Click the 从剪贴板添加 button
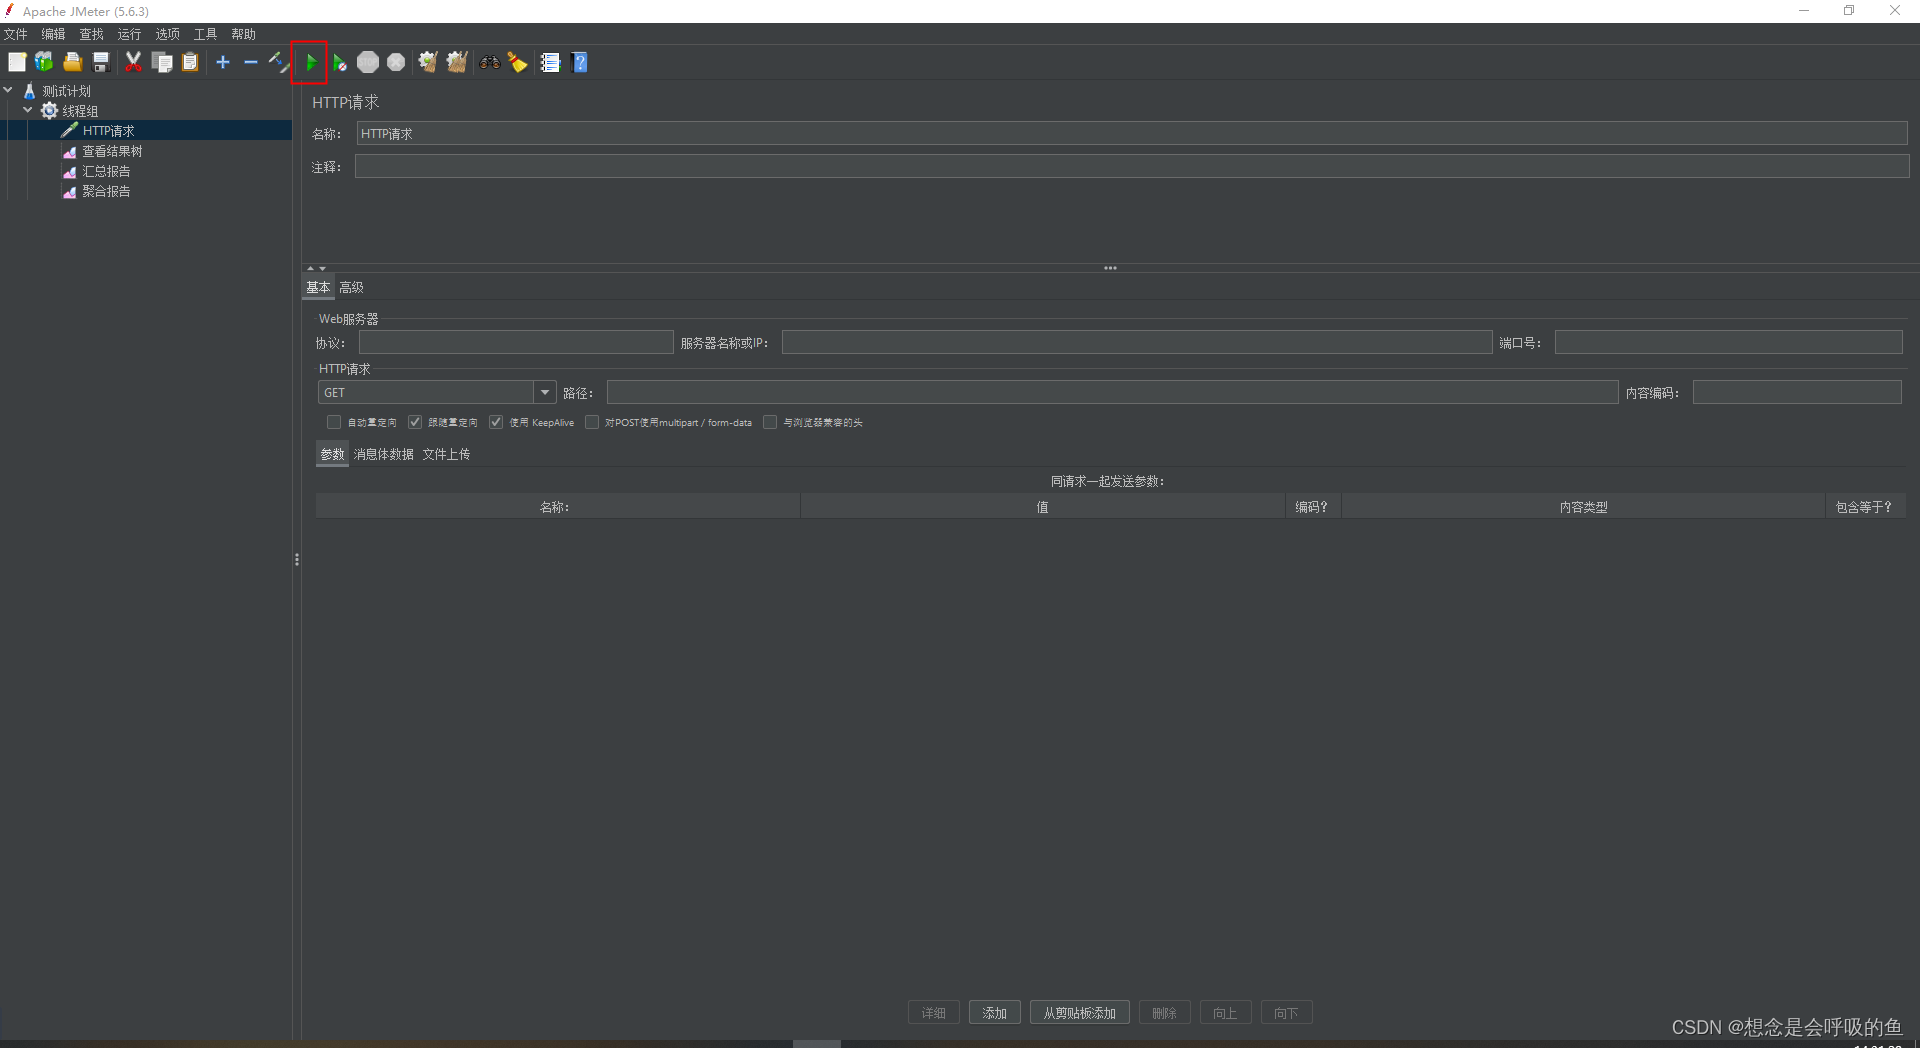 click(1080, 1013)
